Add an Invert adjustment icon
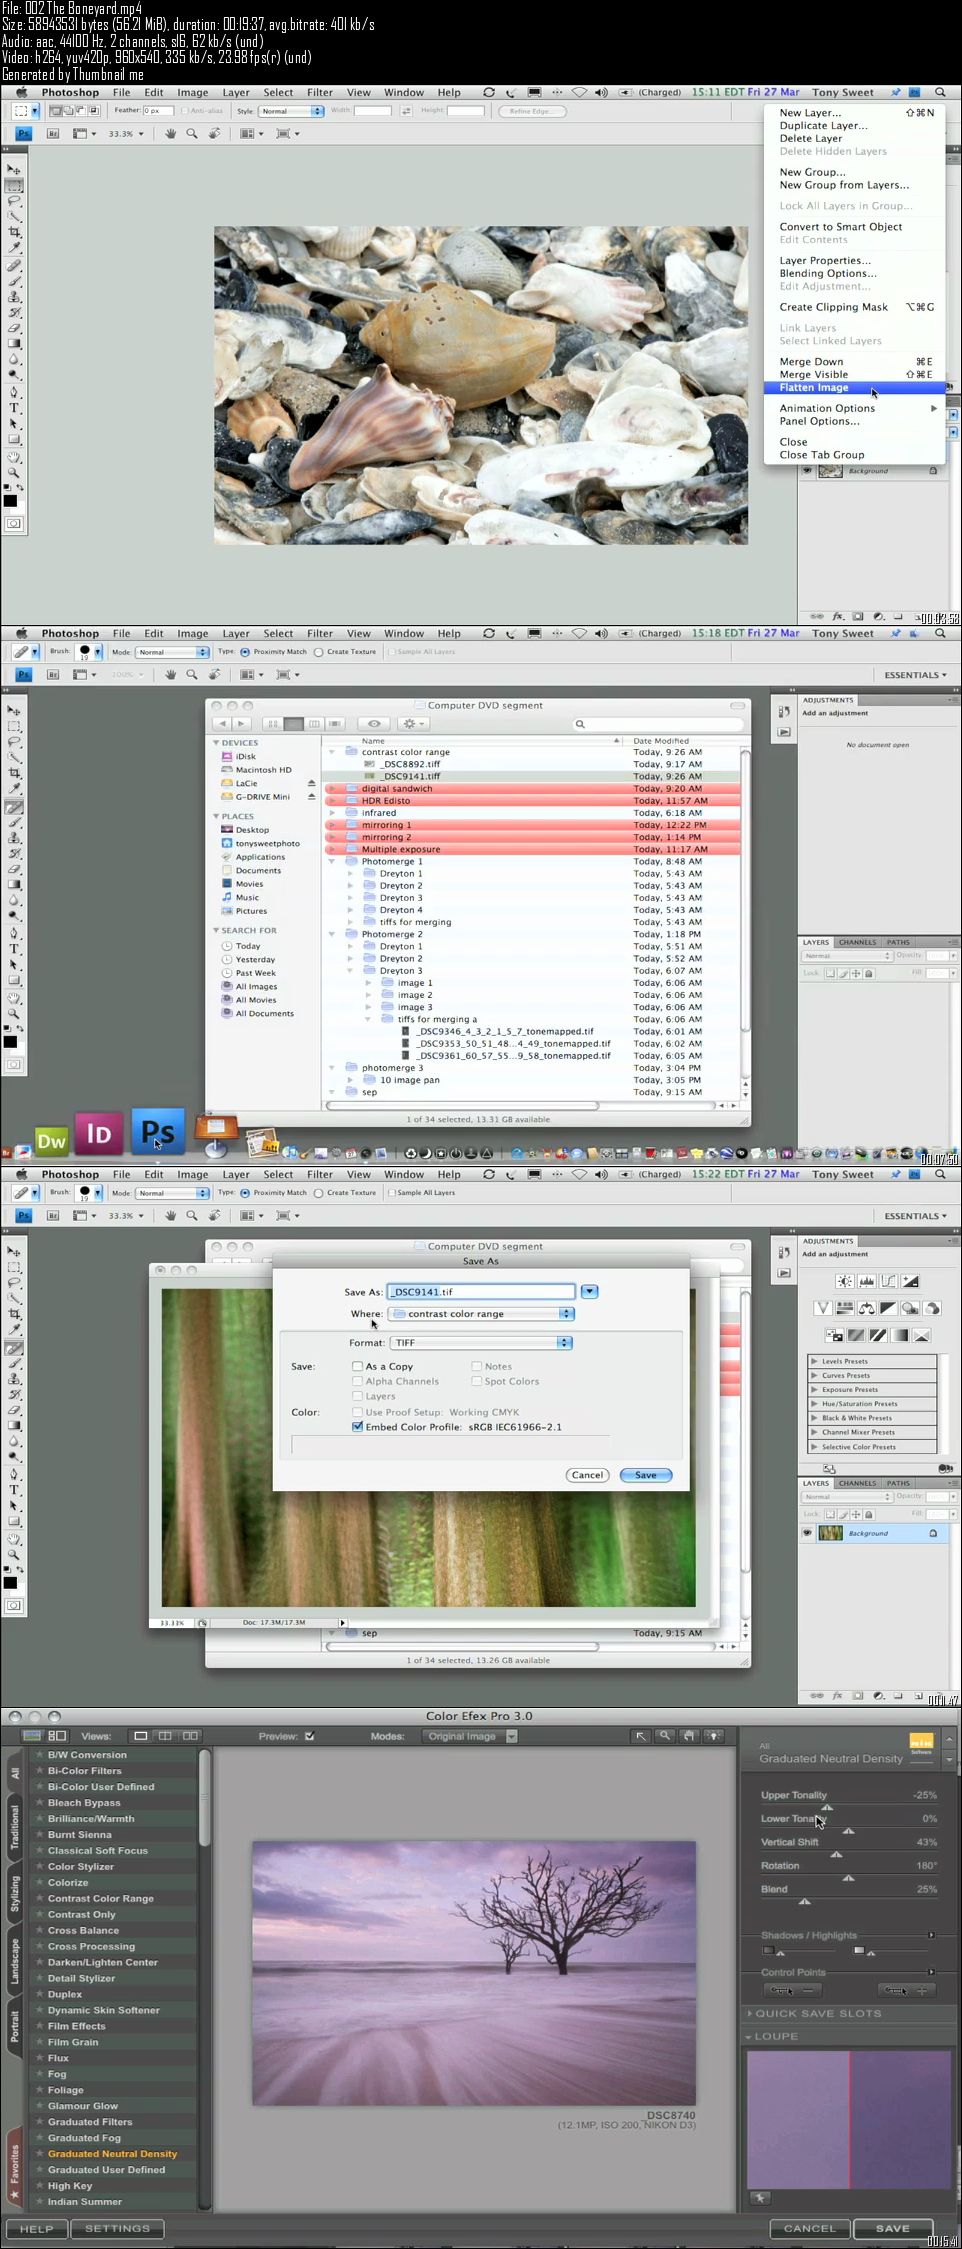Screen dimensions: 962x2249 (834, 1335)
